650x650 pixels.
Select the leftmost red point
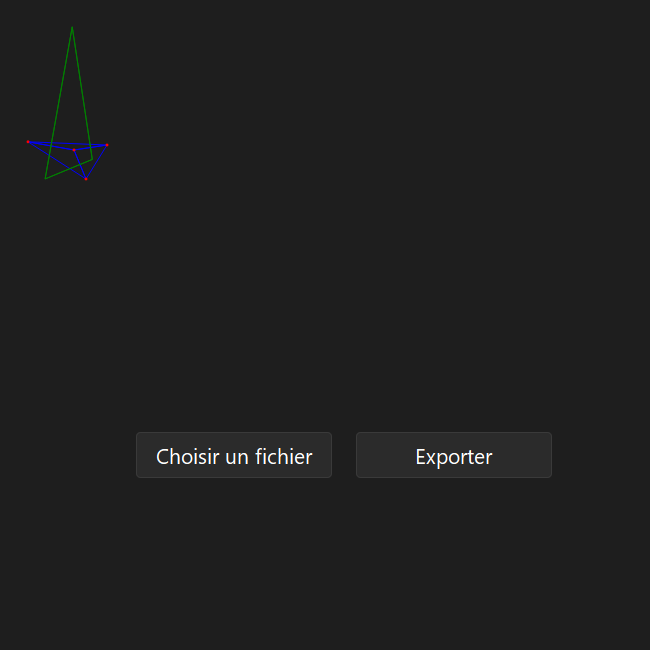(x=28, y=142)
